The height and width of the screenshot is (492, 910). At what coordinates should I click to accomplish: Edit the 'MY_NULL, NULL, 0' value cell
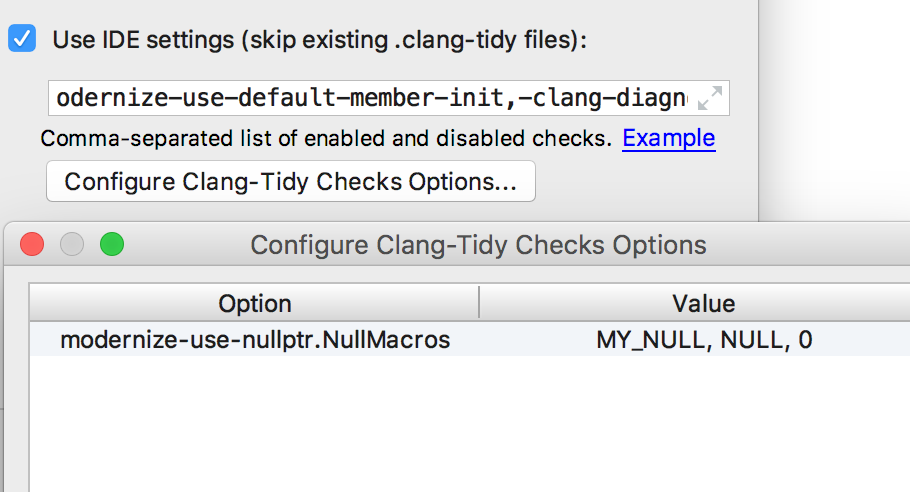pyautogui.click(x=704, y=339)
